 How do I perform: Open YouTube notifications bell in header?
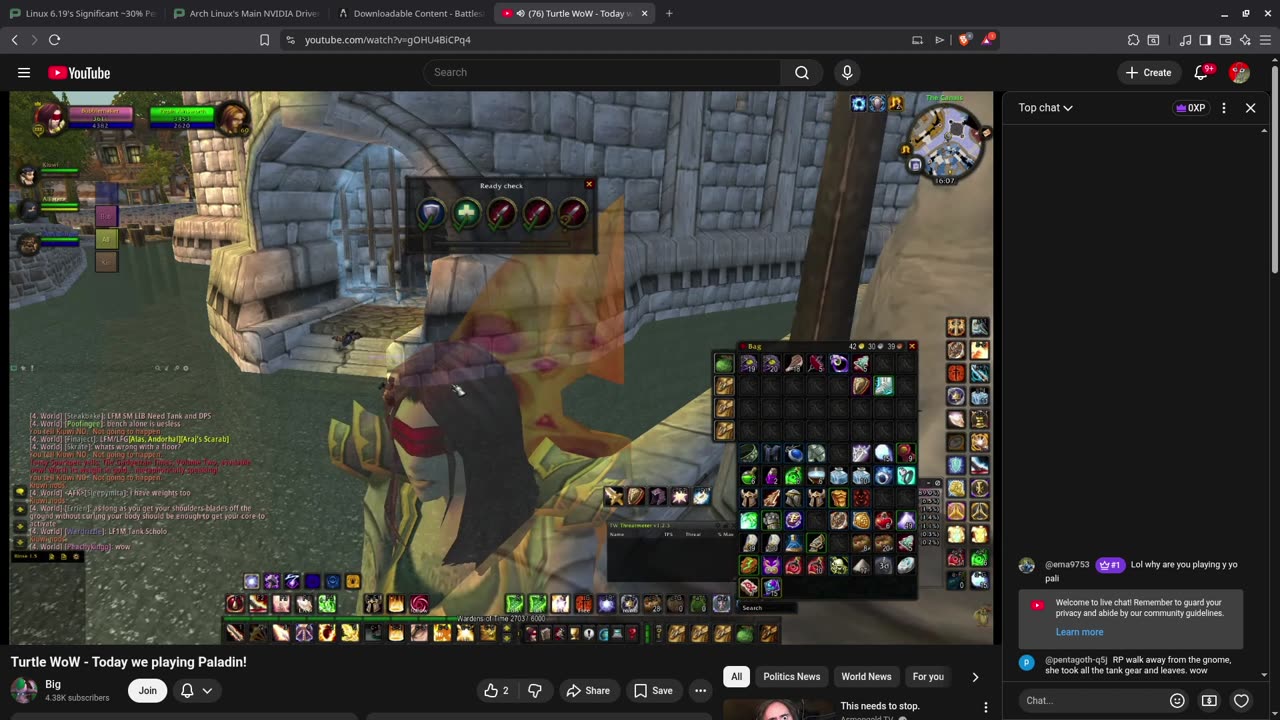1203,72
